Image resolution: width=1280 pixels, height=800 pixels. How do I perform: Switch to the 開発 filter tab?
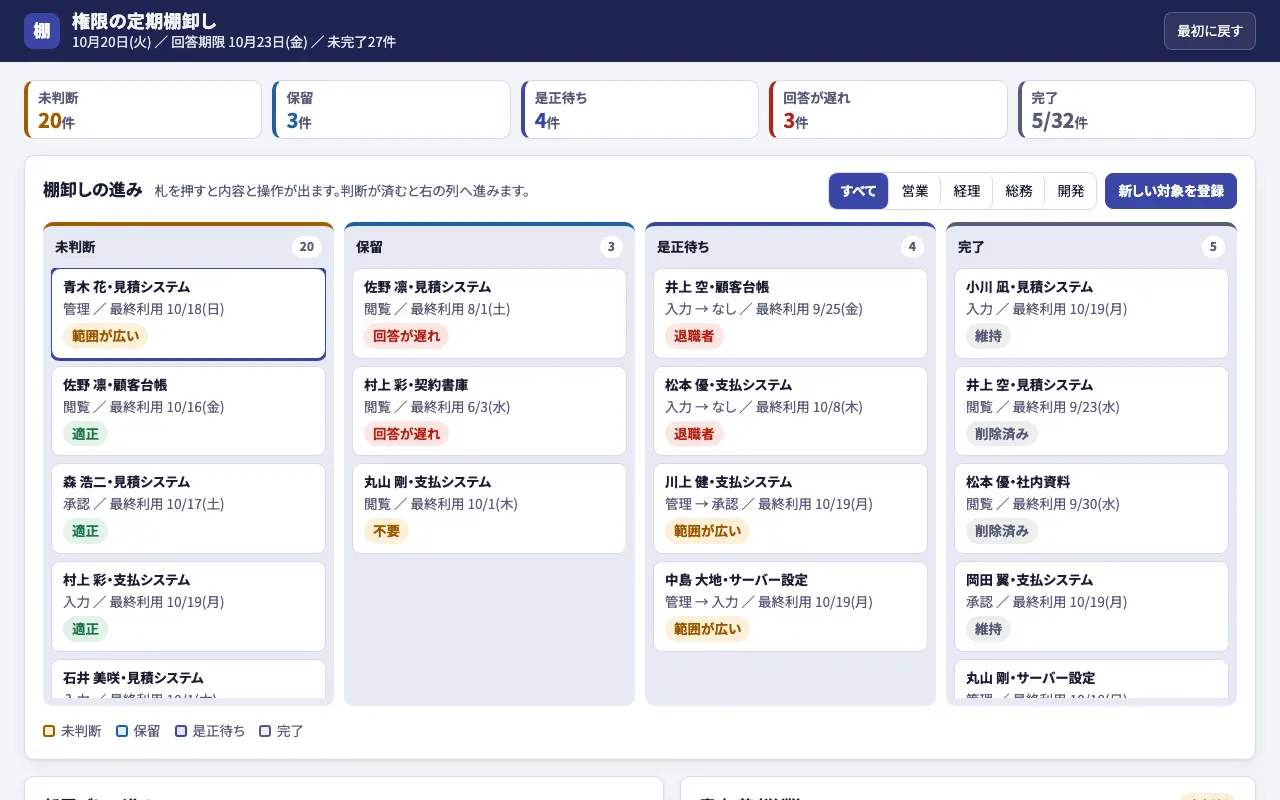(x=1071, y=191)
